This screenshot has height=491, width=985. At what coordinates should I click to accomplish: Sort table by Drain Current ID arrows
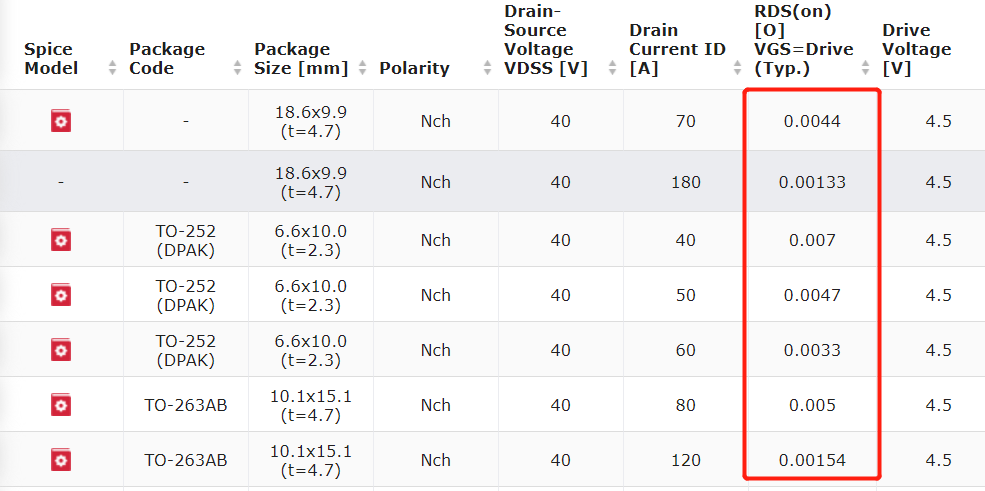coord(737,68)
